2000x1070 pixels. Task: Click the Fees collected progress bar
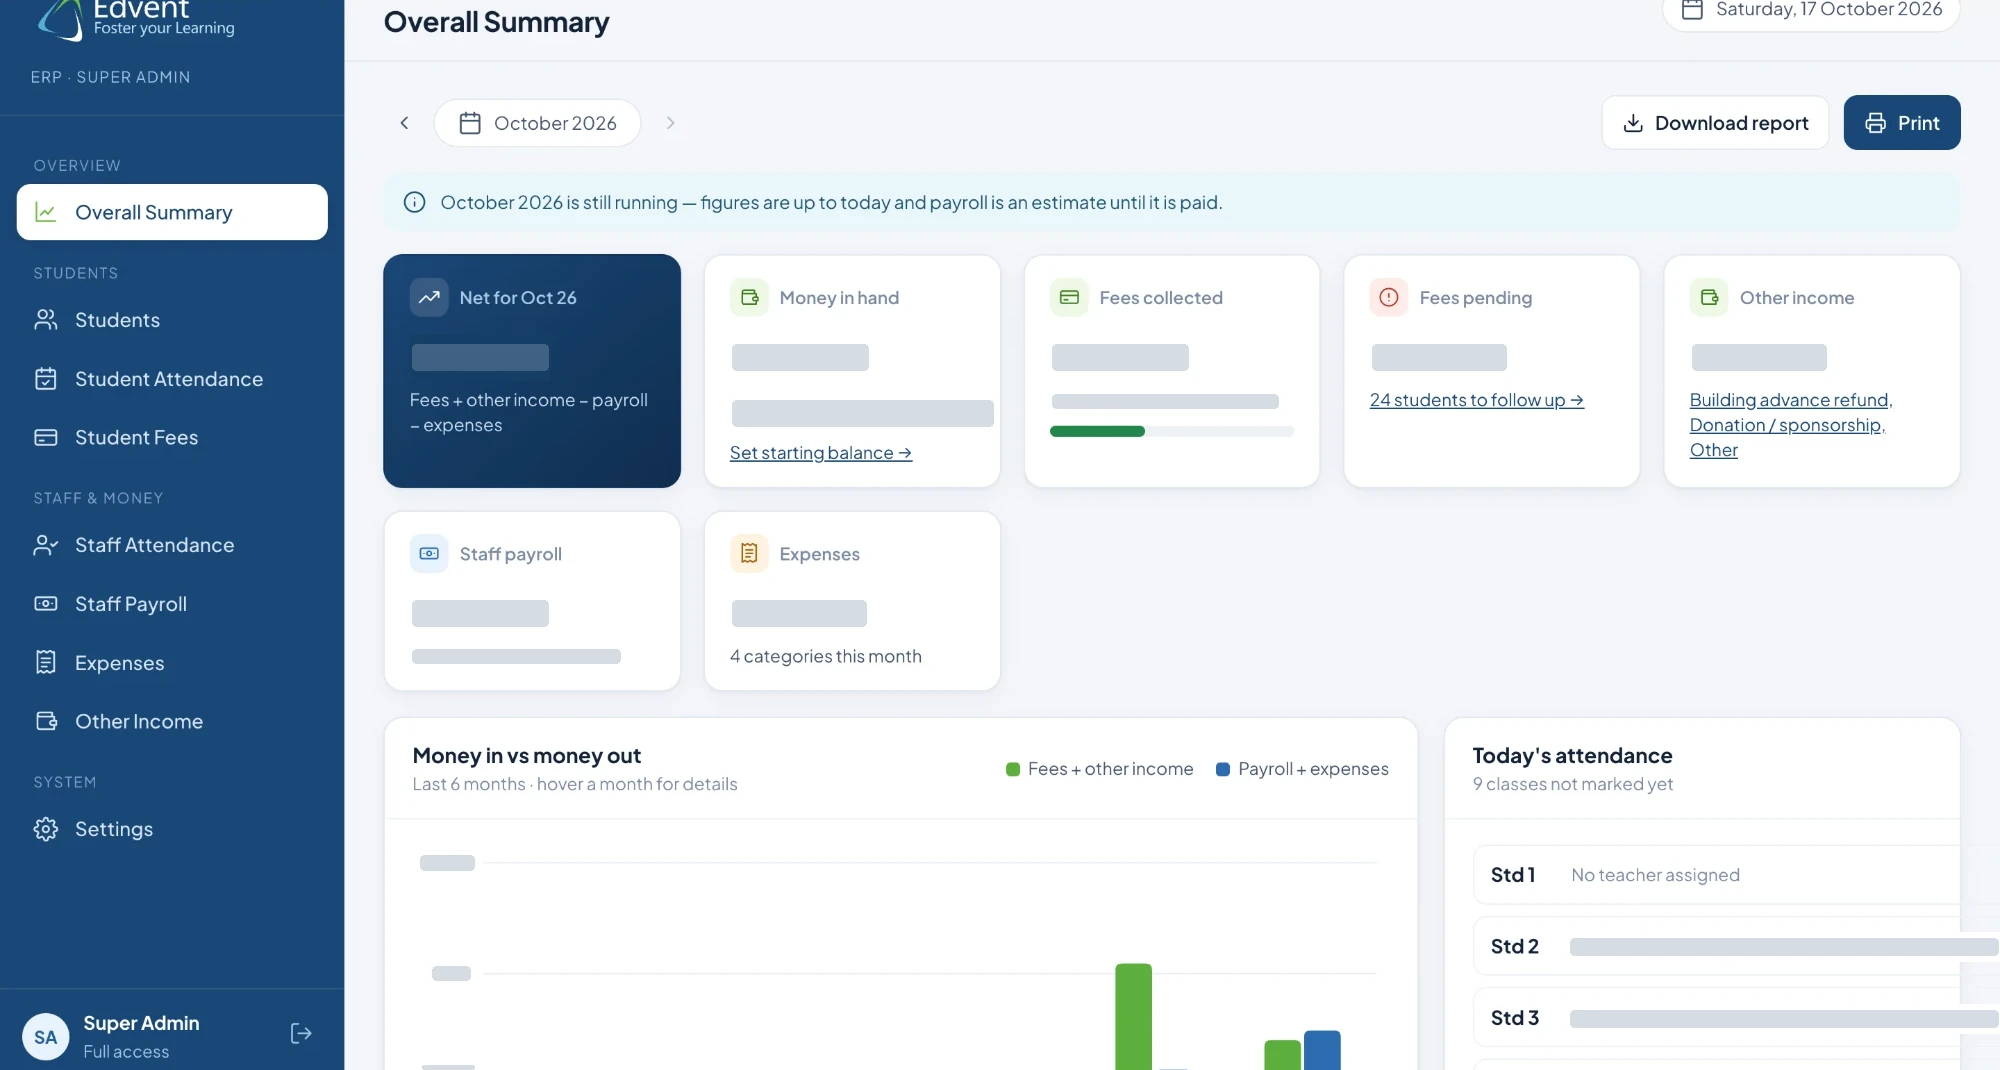1171,431
